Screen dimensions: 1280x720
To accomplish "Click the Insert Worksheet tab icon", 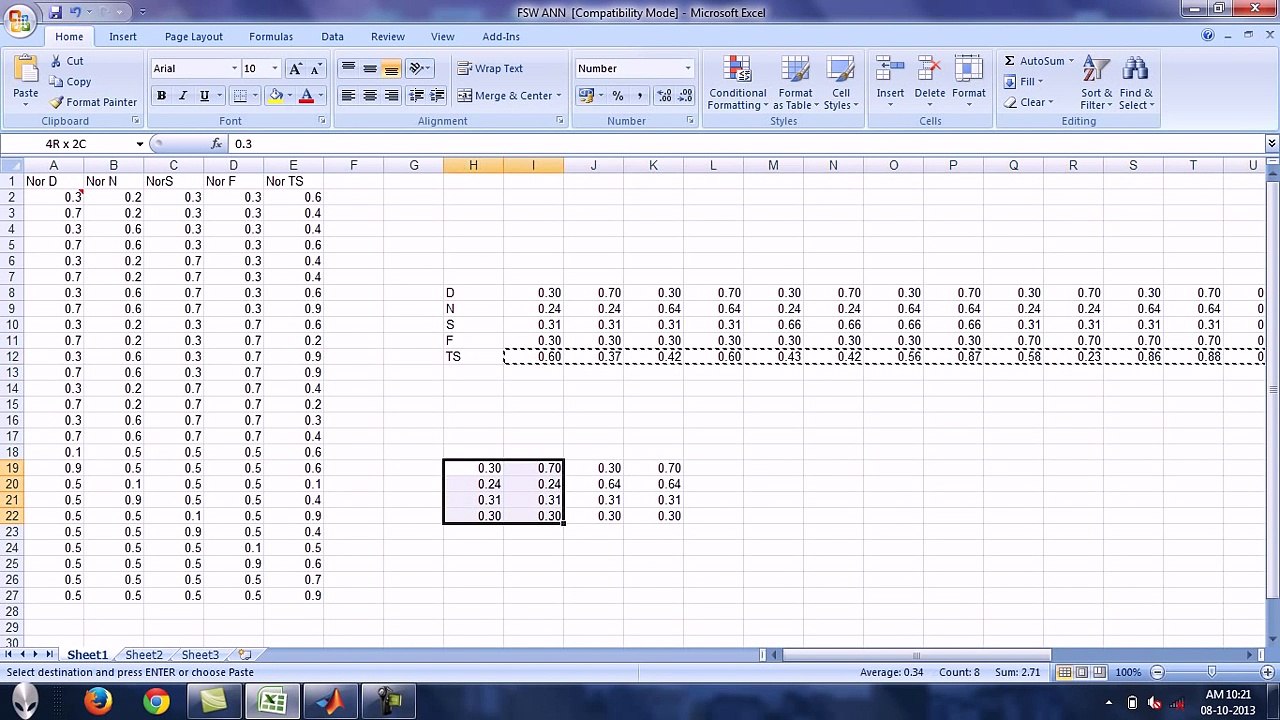I will [245, 655].
